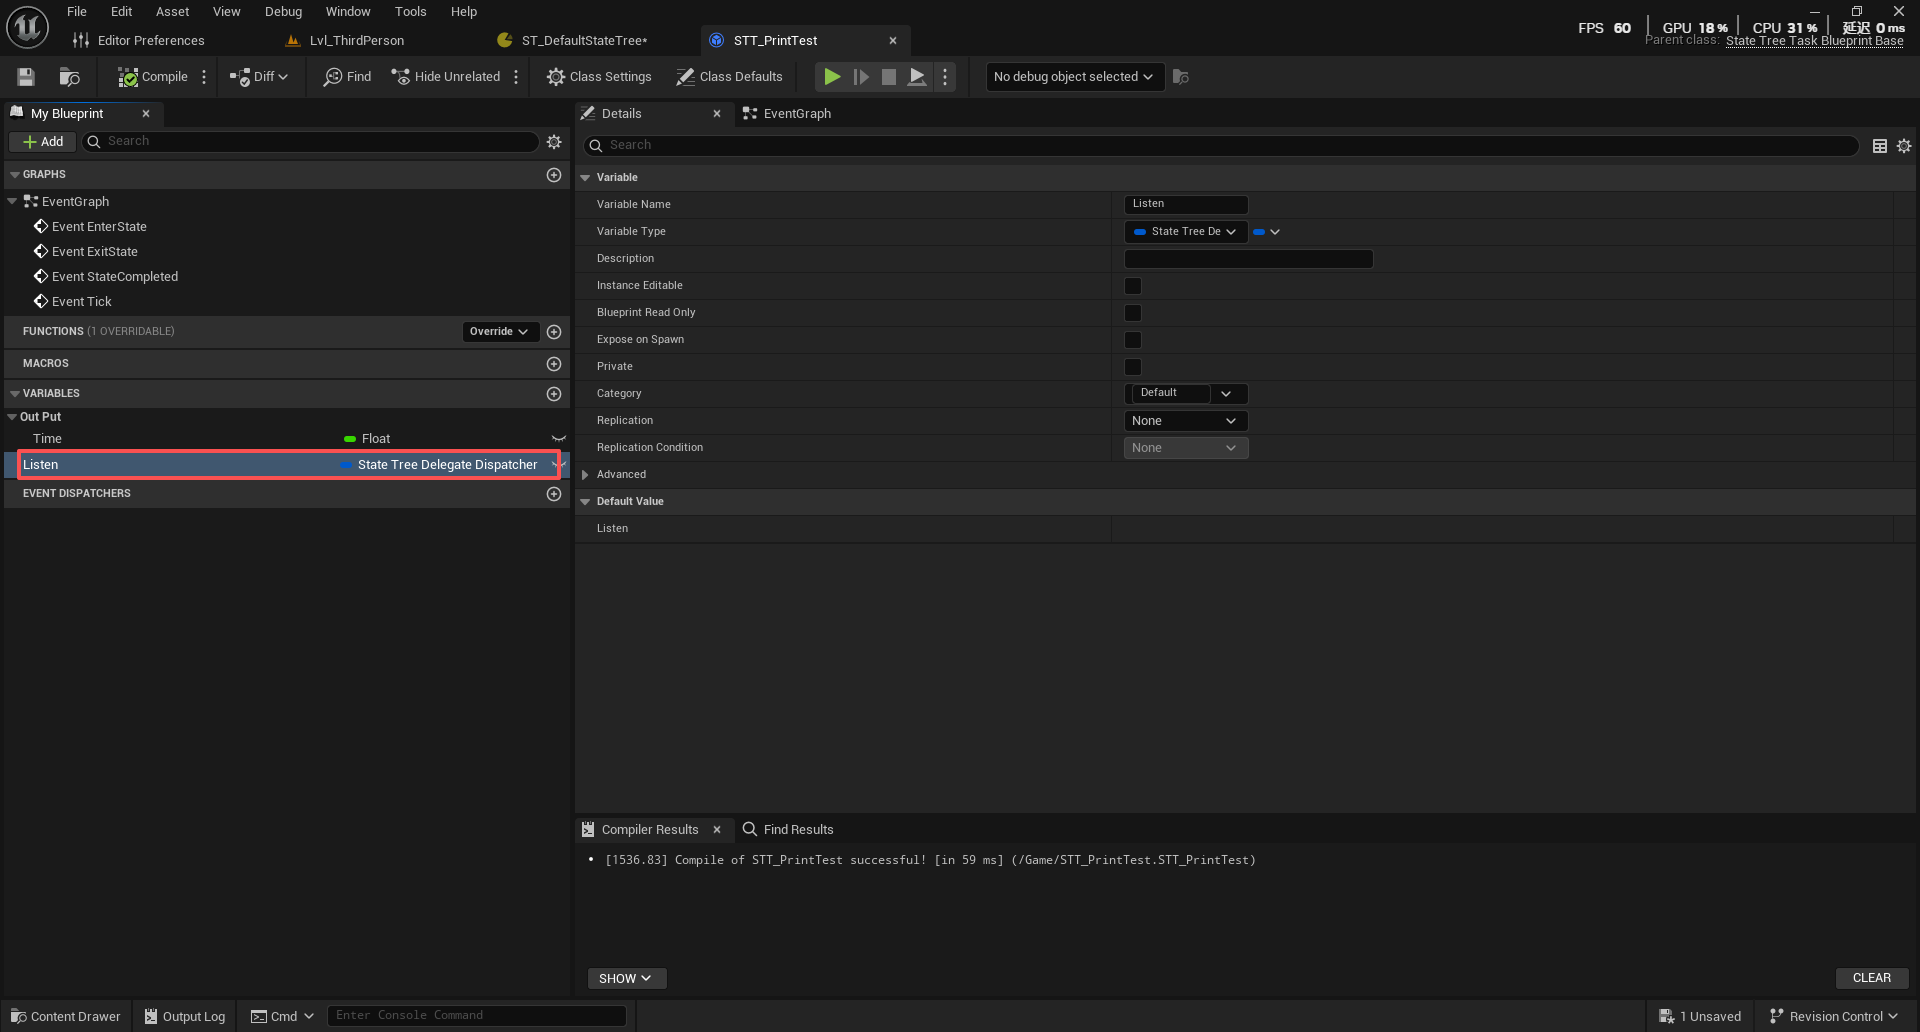Enable Private checkbox
This screenshot has height=1032, width=1920.
pos(1133,367)
